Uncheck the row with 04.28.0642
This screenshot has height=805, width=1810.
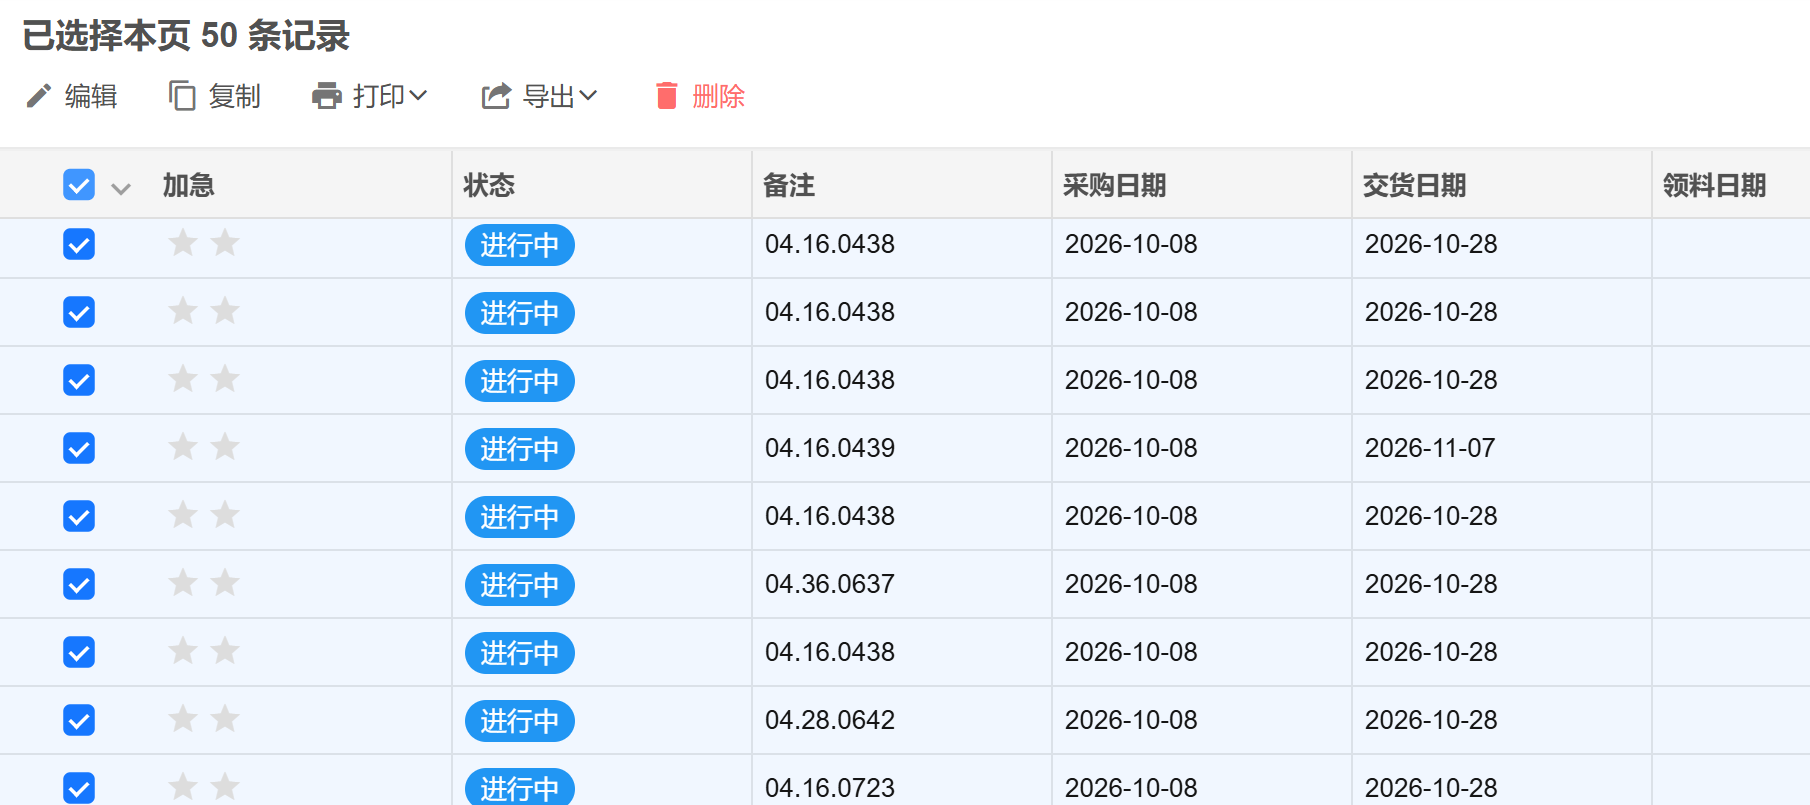(79, 720)
